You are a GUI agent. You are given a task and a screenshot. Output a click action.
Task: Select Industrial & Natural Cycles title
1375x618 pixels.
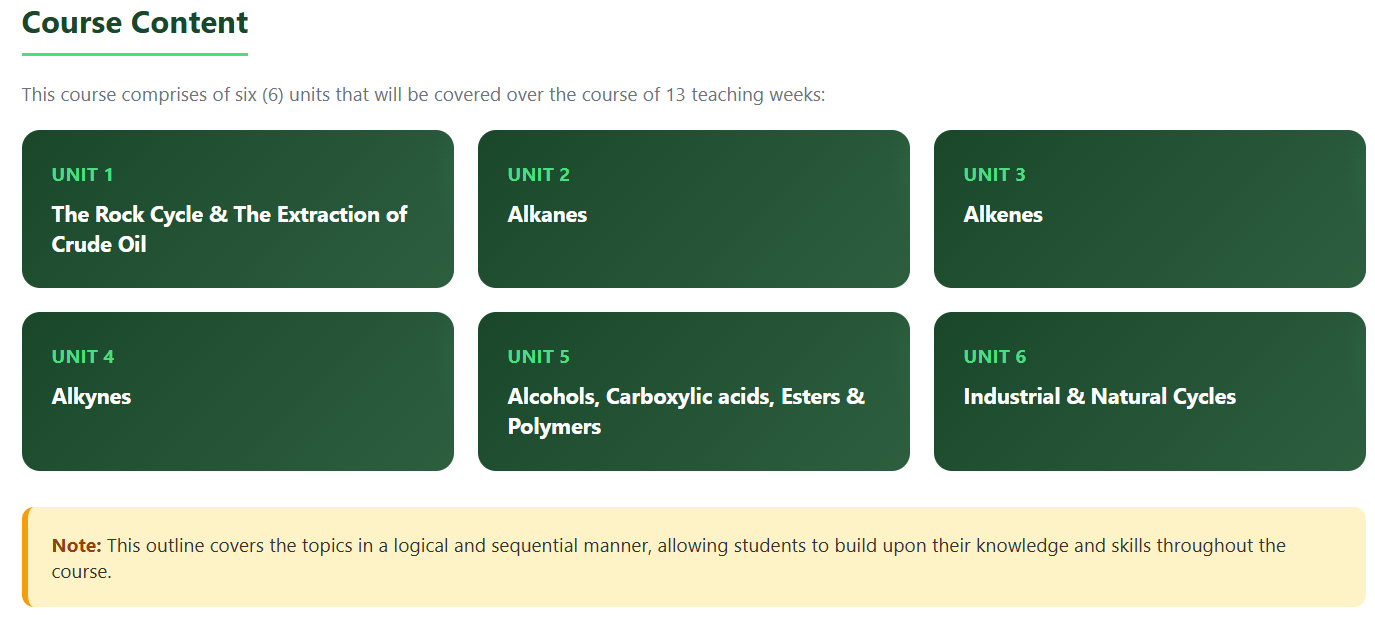tap(1099, 397)
